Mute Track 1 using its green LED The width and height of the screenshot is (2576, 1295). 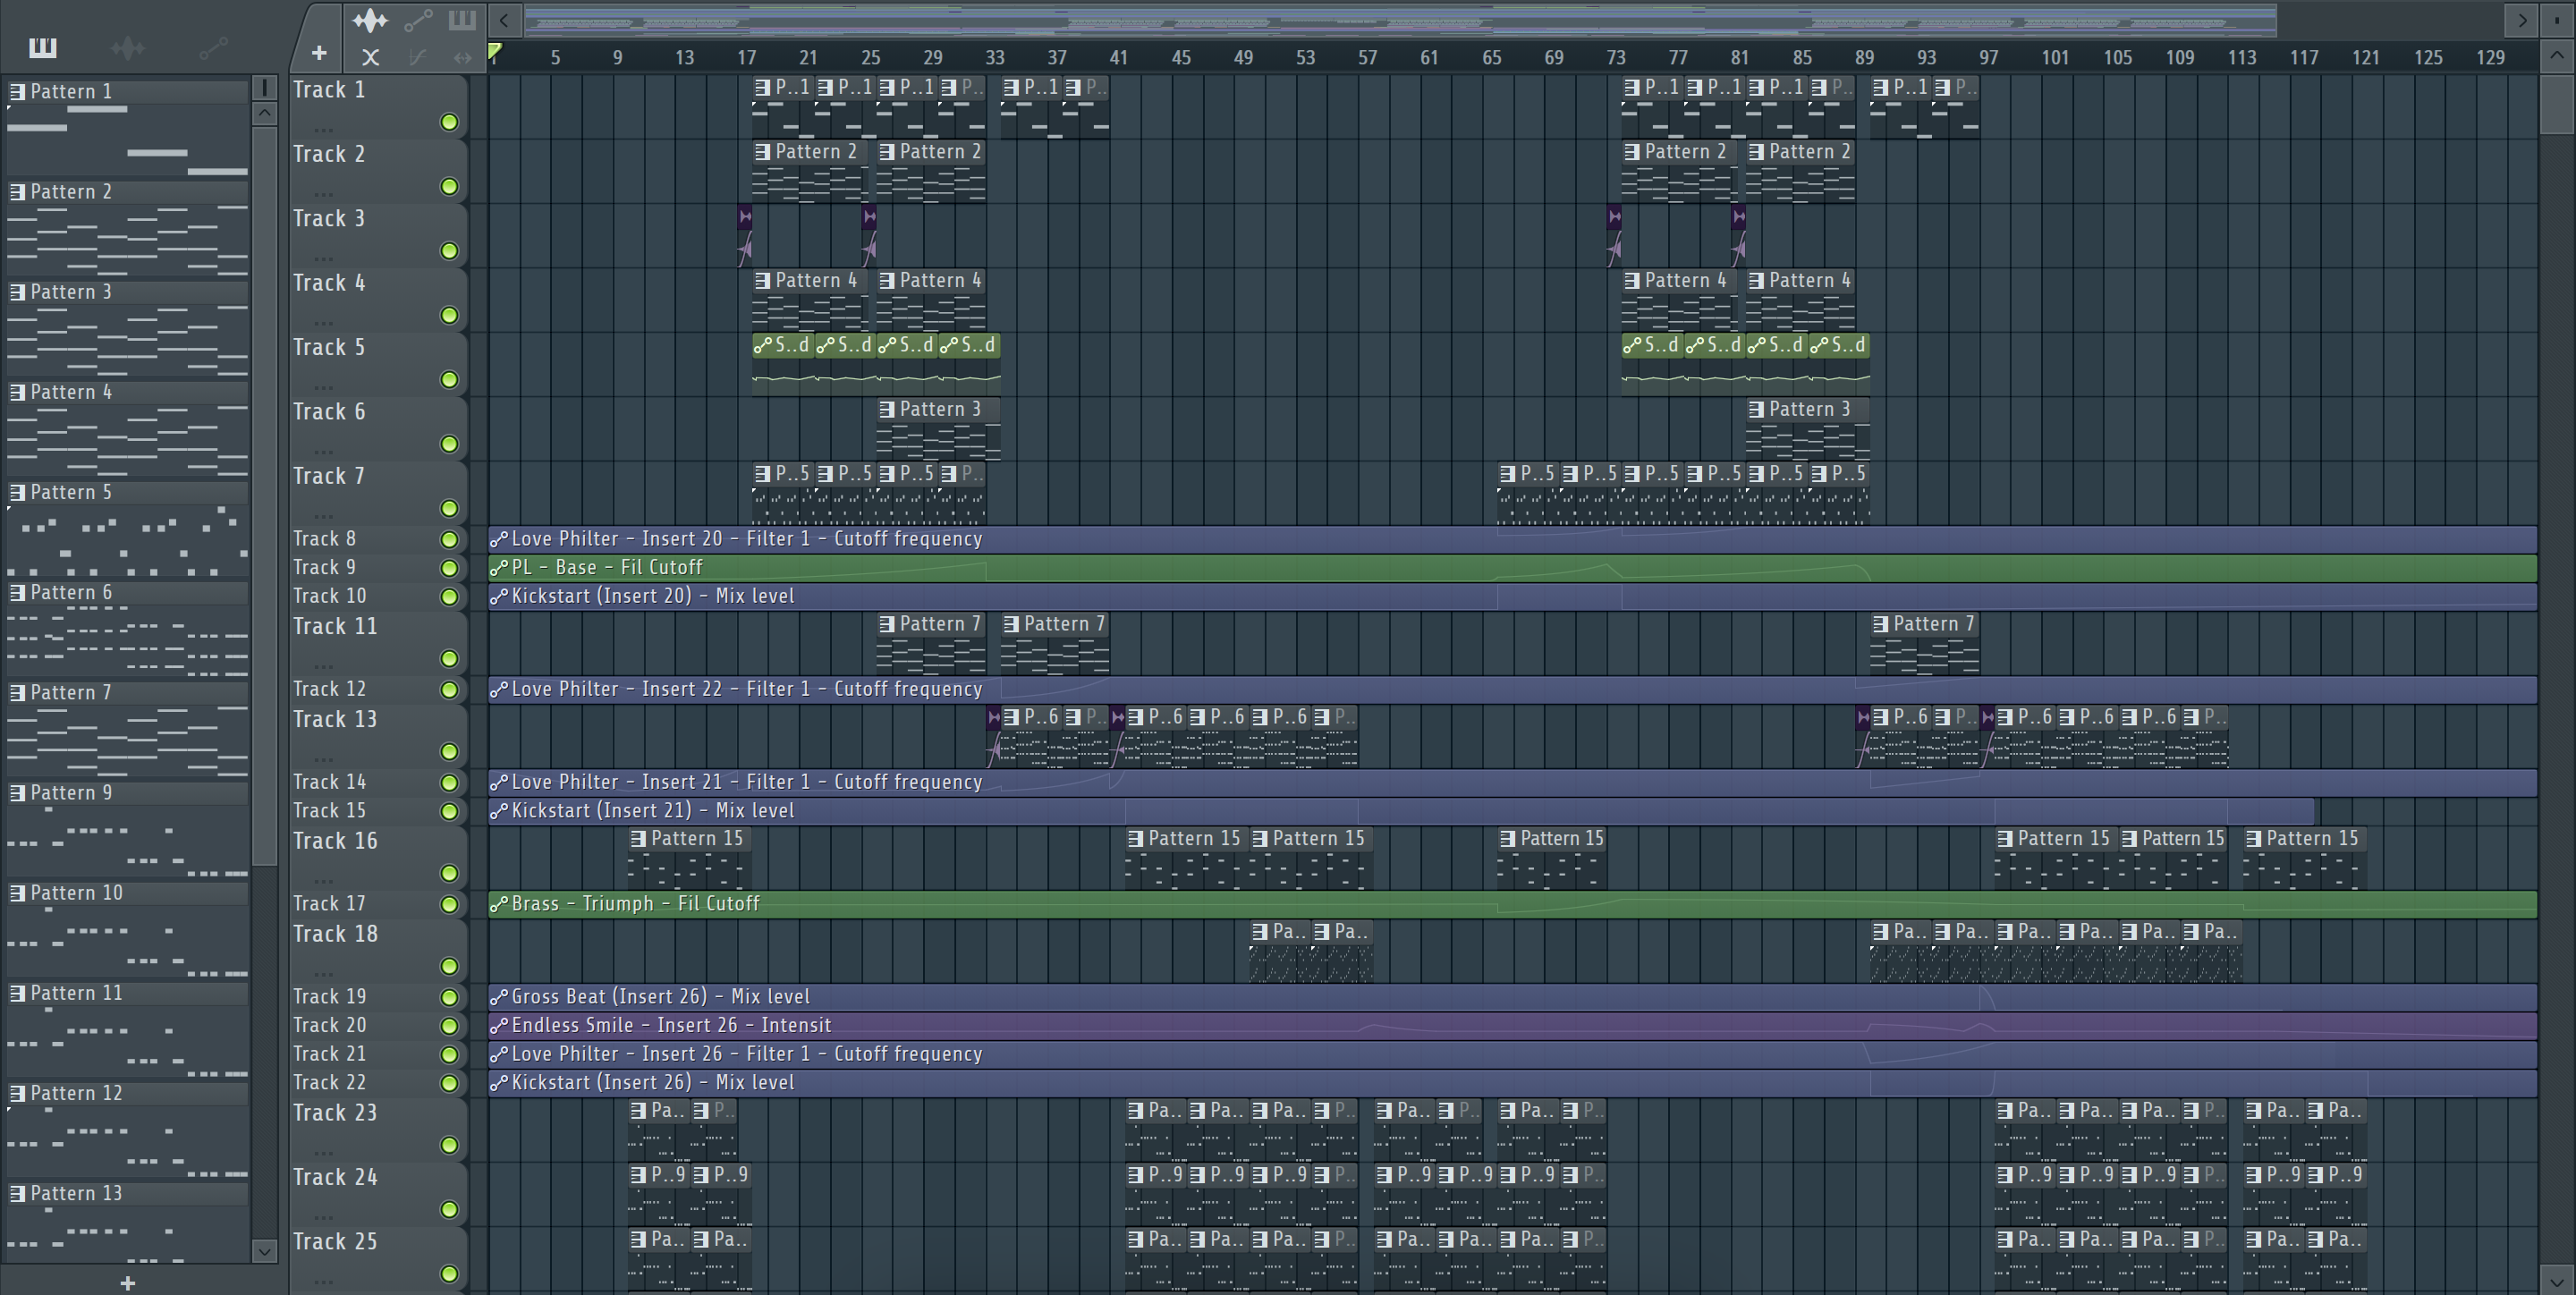(449, 122)
